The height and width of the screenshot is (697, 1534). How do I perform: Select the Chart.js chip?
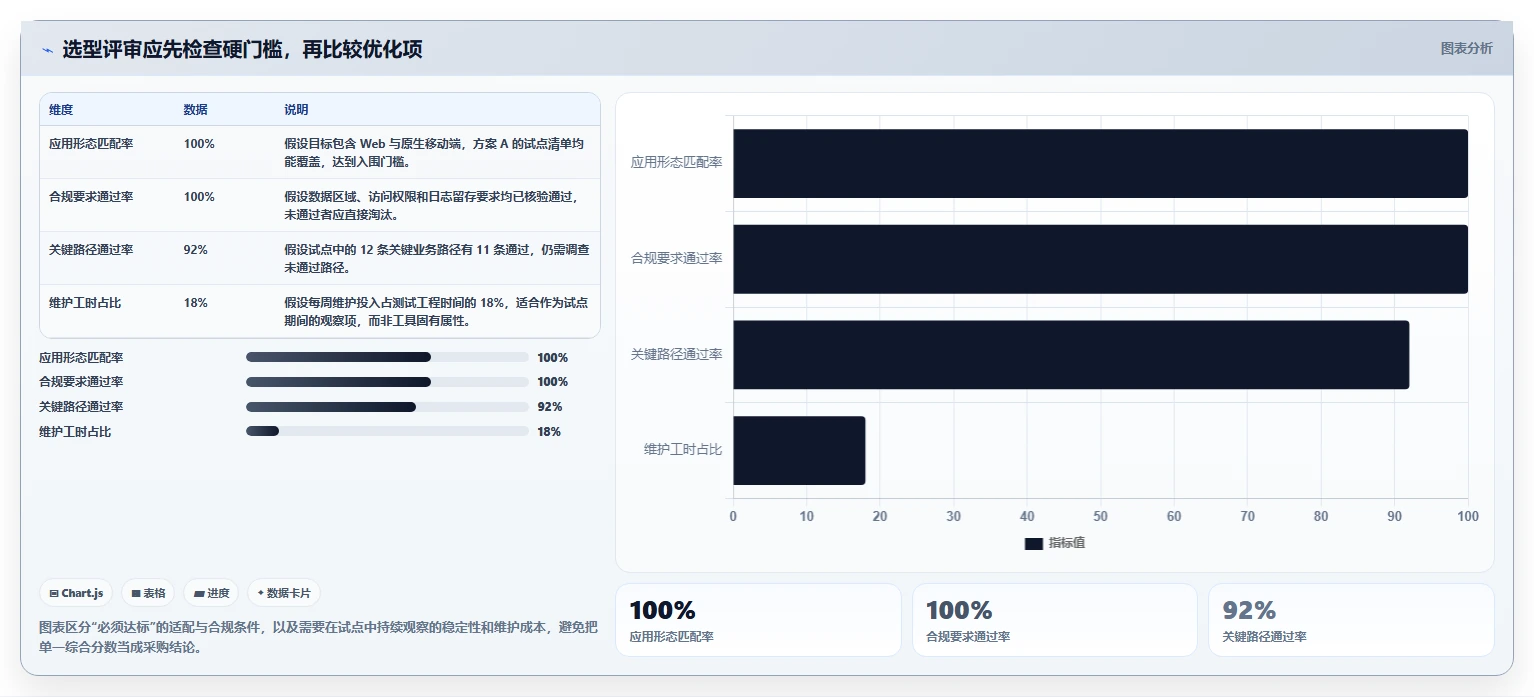tap(77, 593)
